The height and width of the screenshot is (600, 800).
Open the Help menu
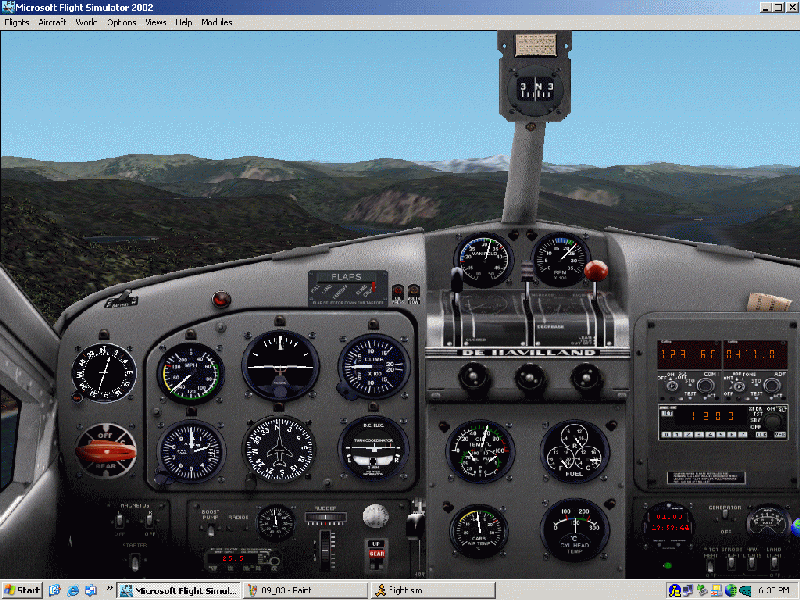point(184,22)
